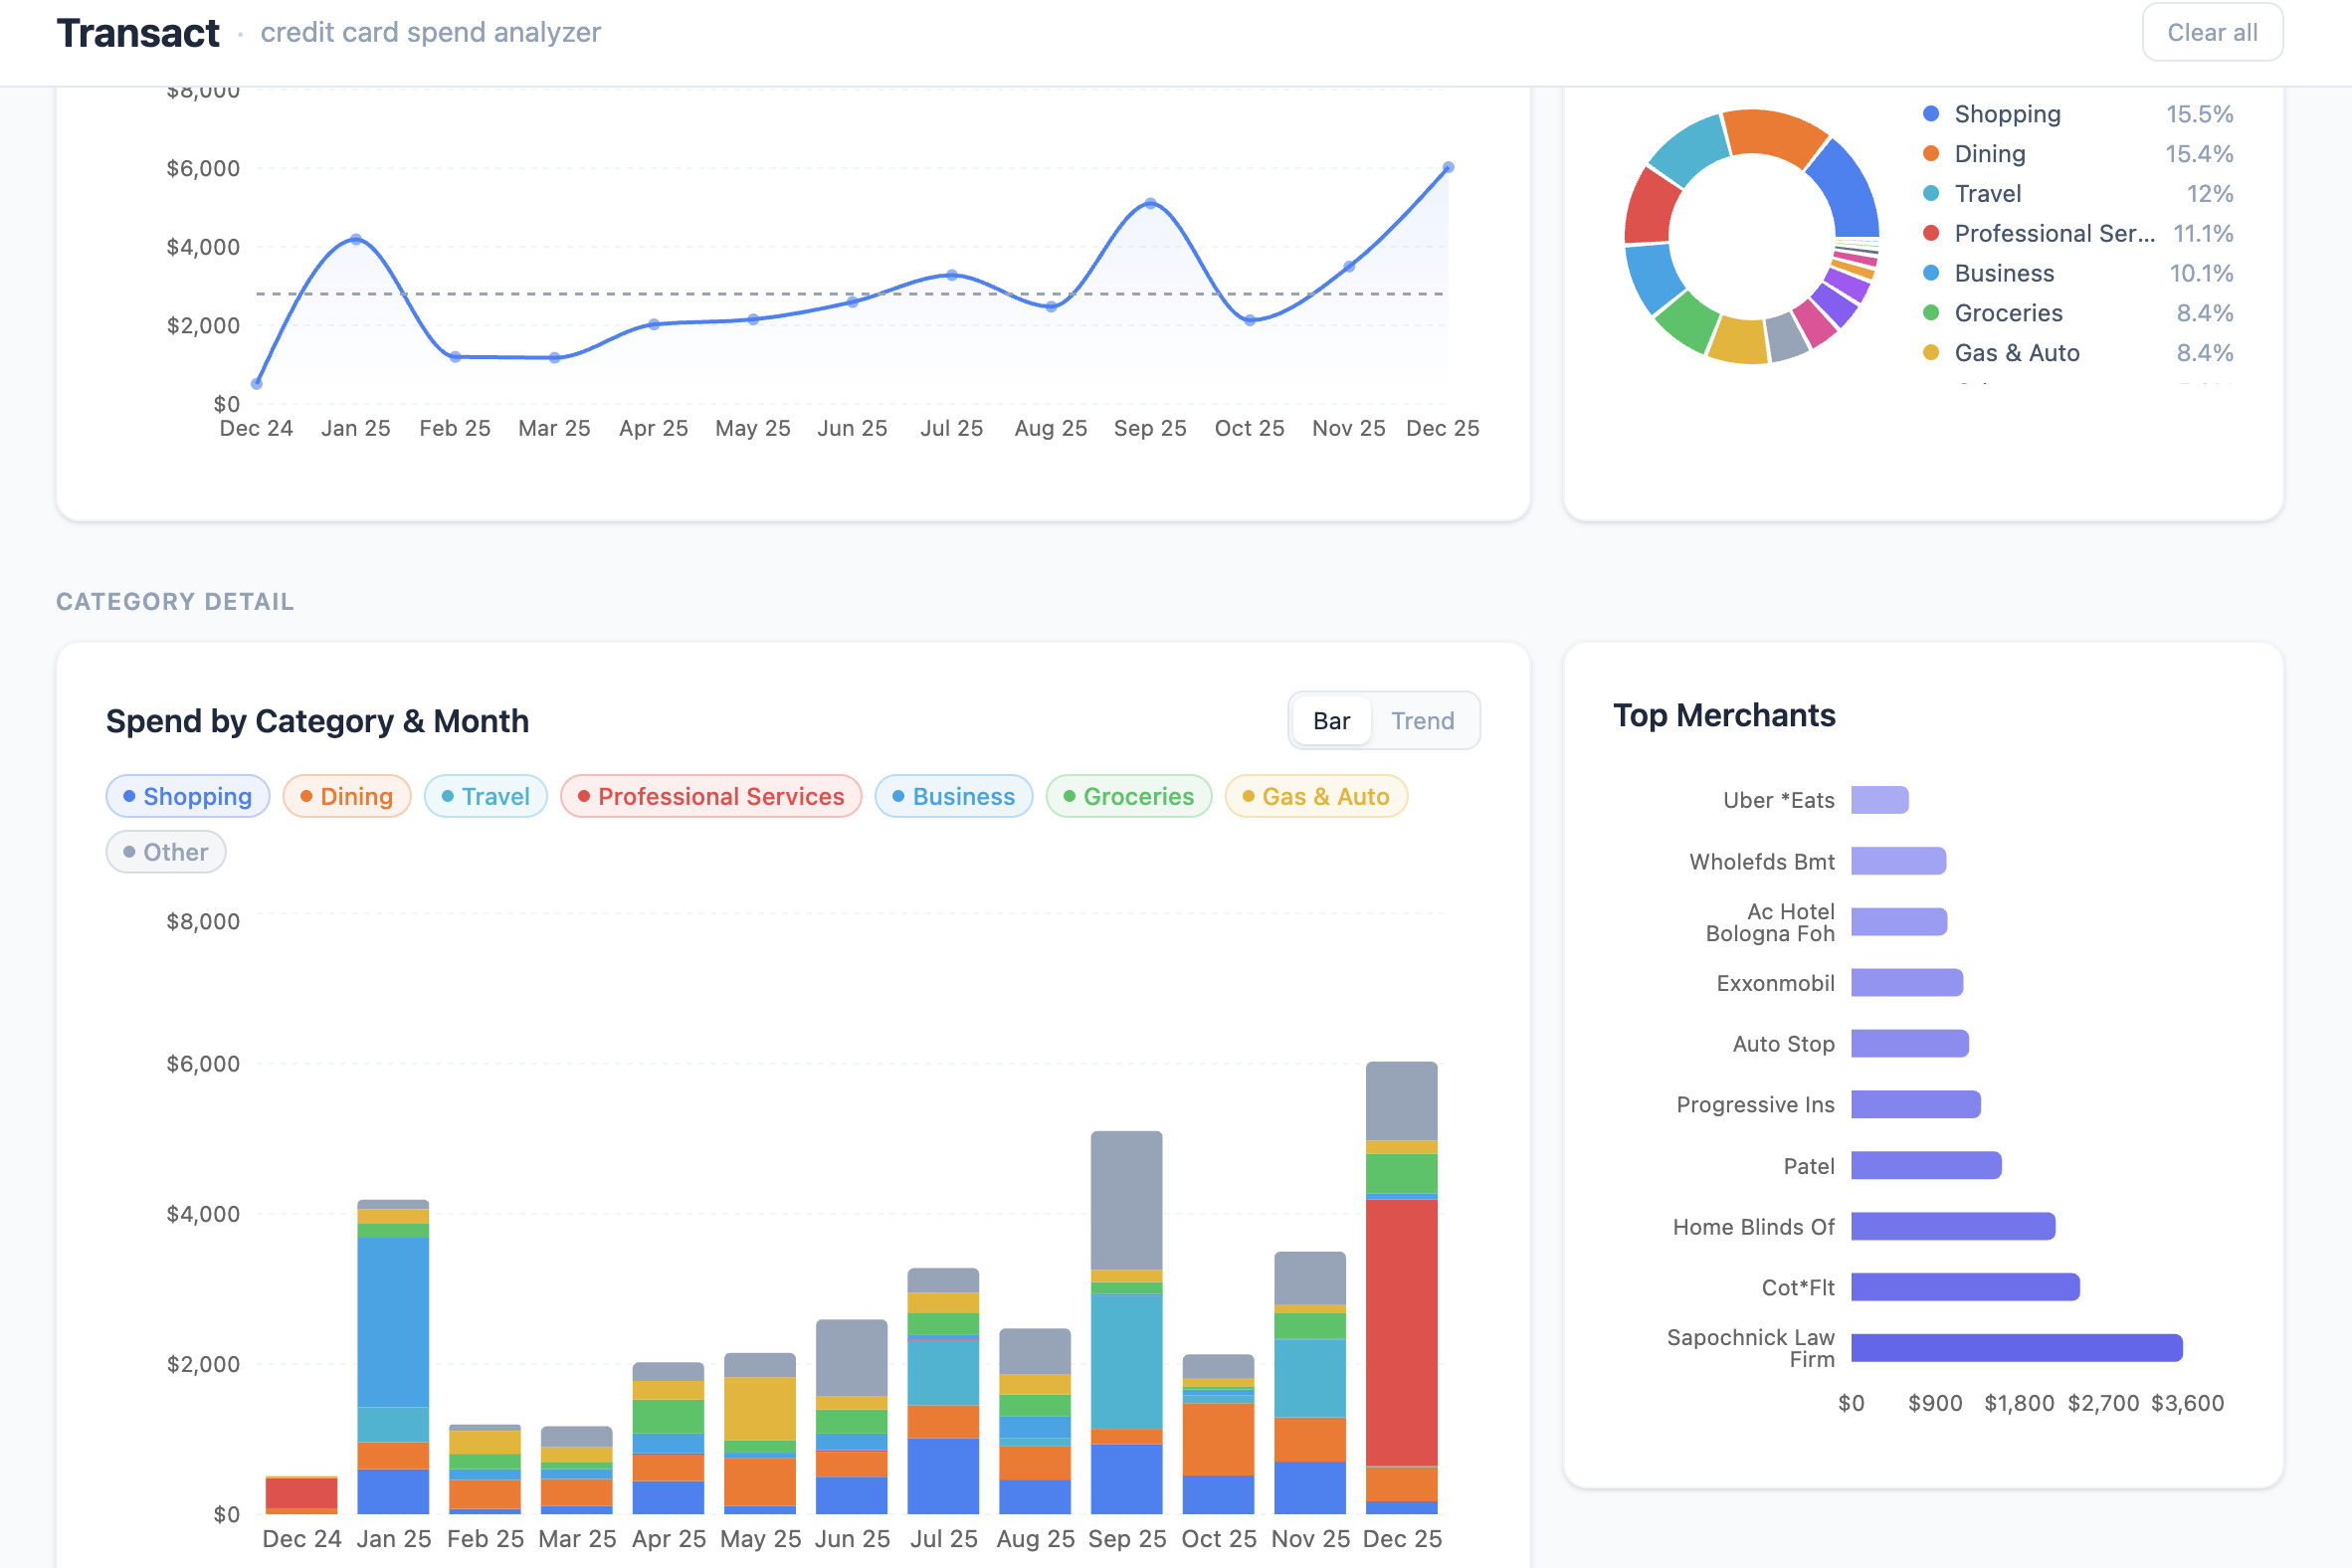Screen dimensions: 2352x1568
Task: Click the Dec 24 stacked bar
Action: [301, 1495]
